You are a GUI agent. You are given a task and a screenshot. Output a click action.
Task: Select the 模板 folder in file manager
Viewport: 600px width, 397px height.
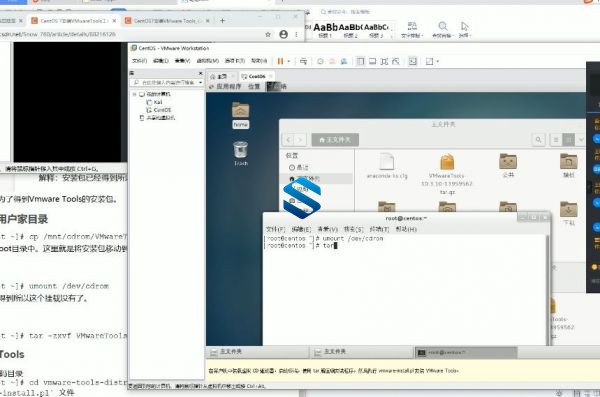(569, 165)
